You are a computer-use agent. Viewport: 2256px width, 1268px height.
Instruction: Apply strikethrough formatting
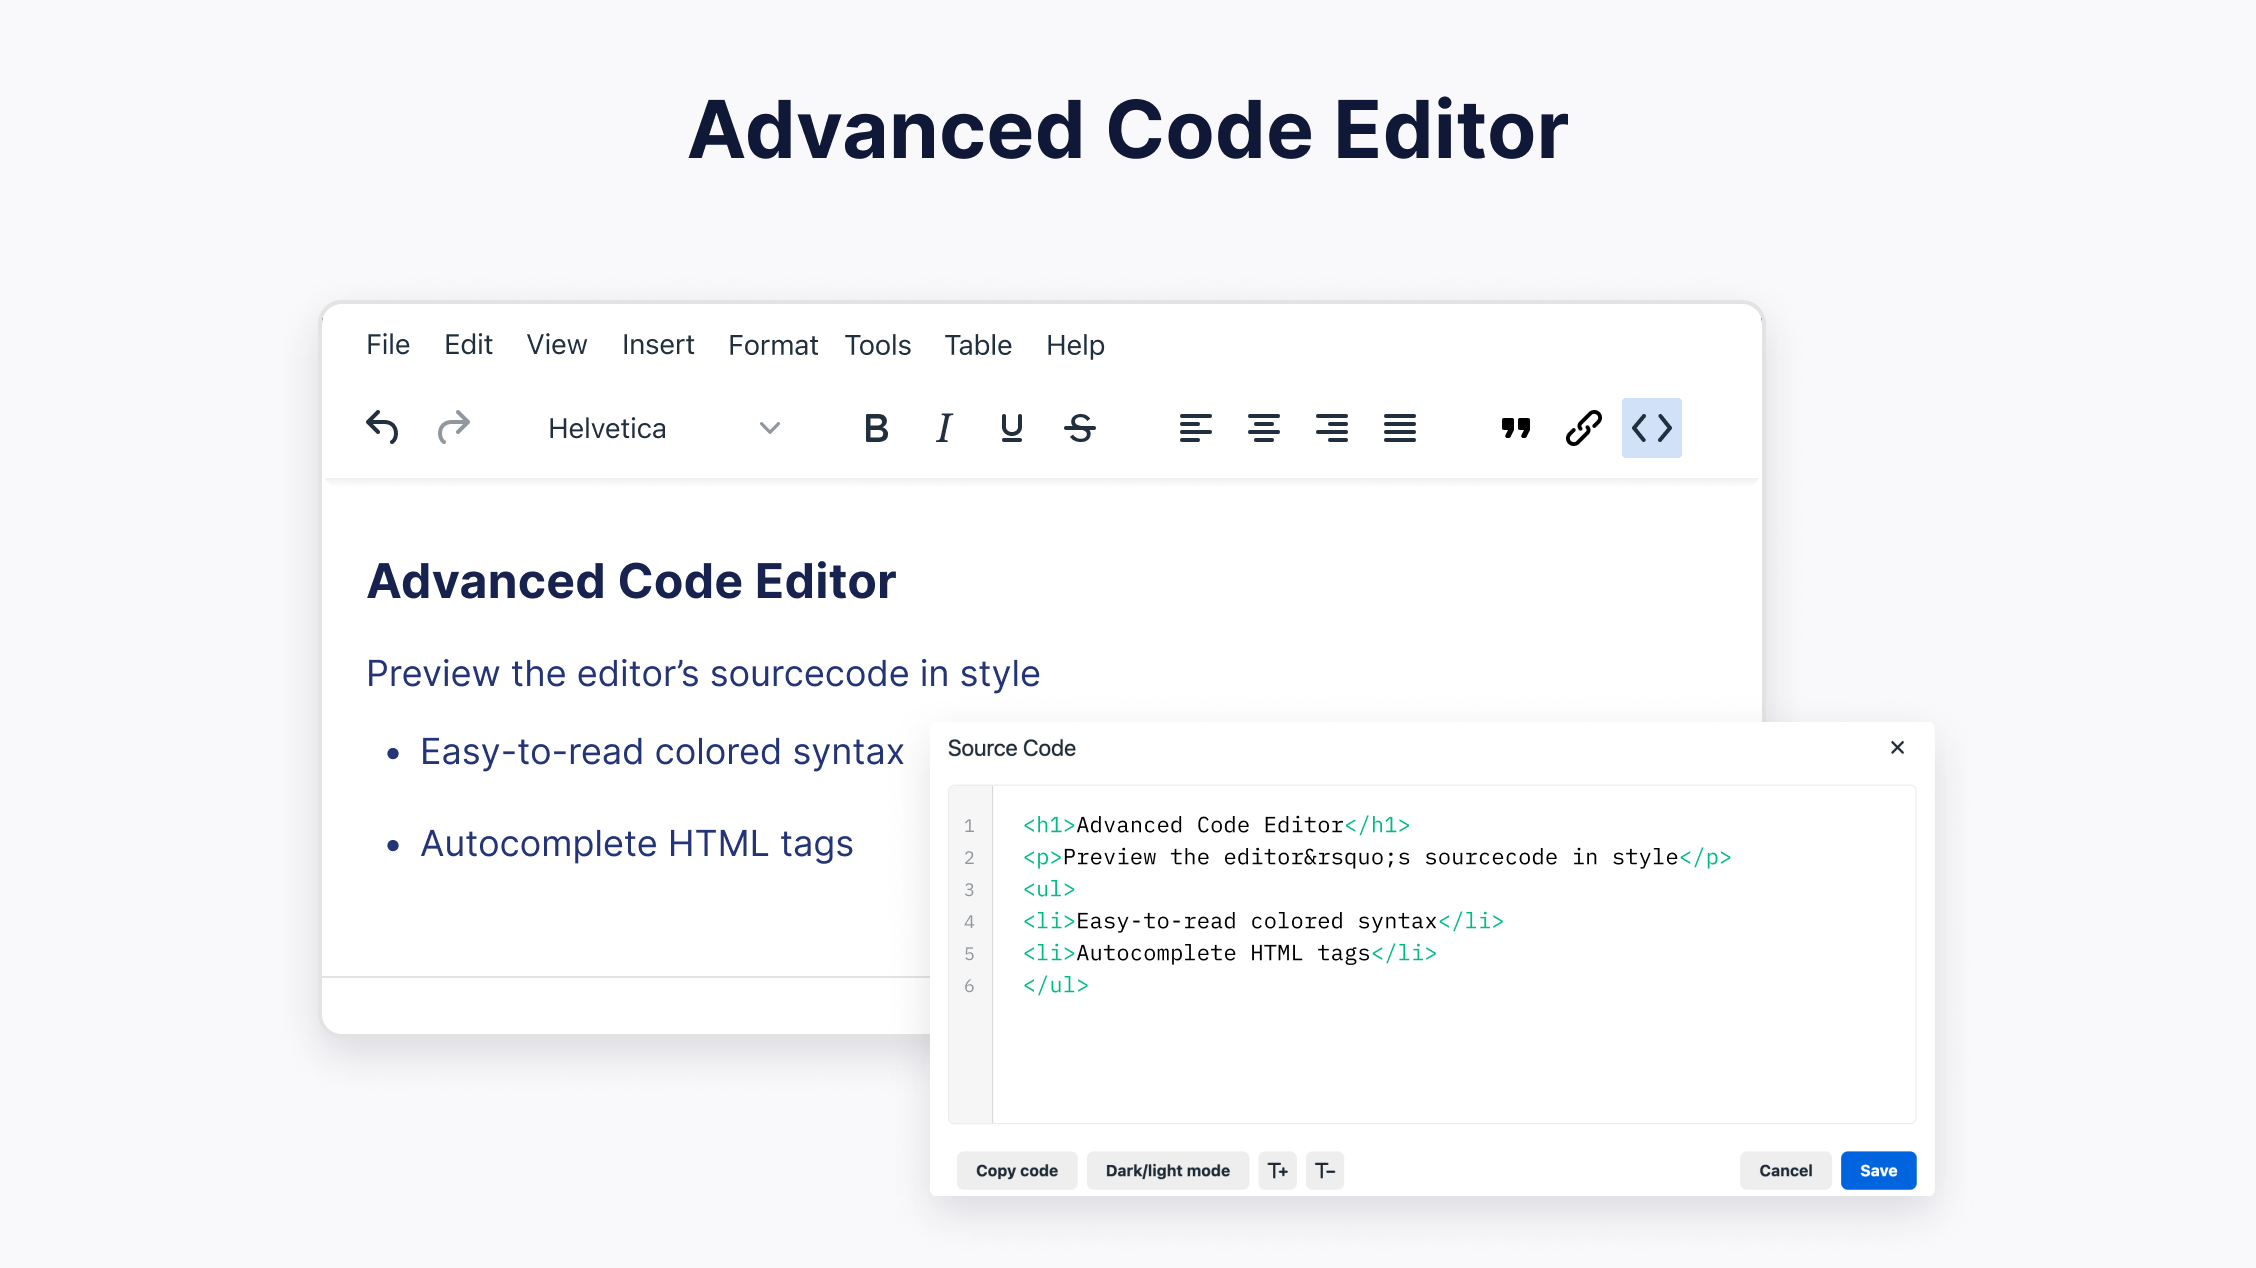tap(1080, 428)
